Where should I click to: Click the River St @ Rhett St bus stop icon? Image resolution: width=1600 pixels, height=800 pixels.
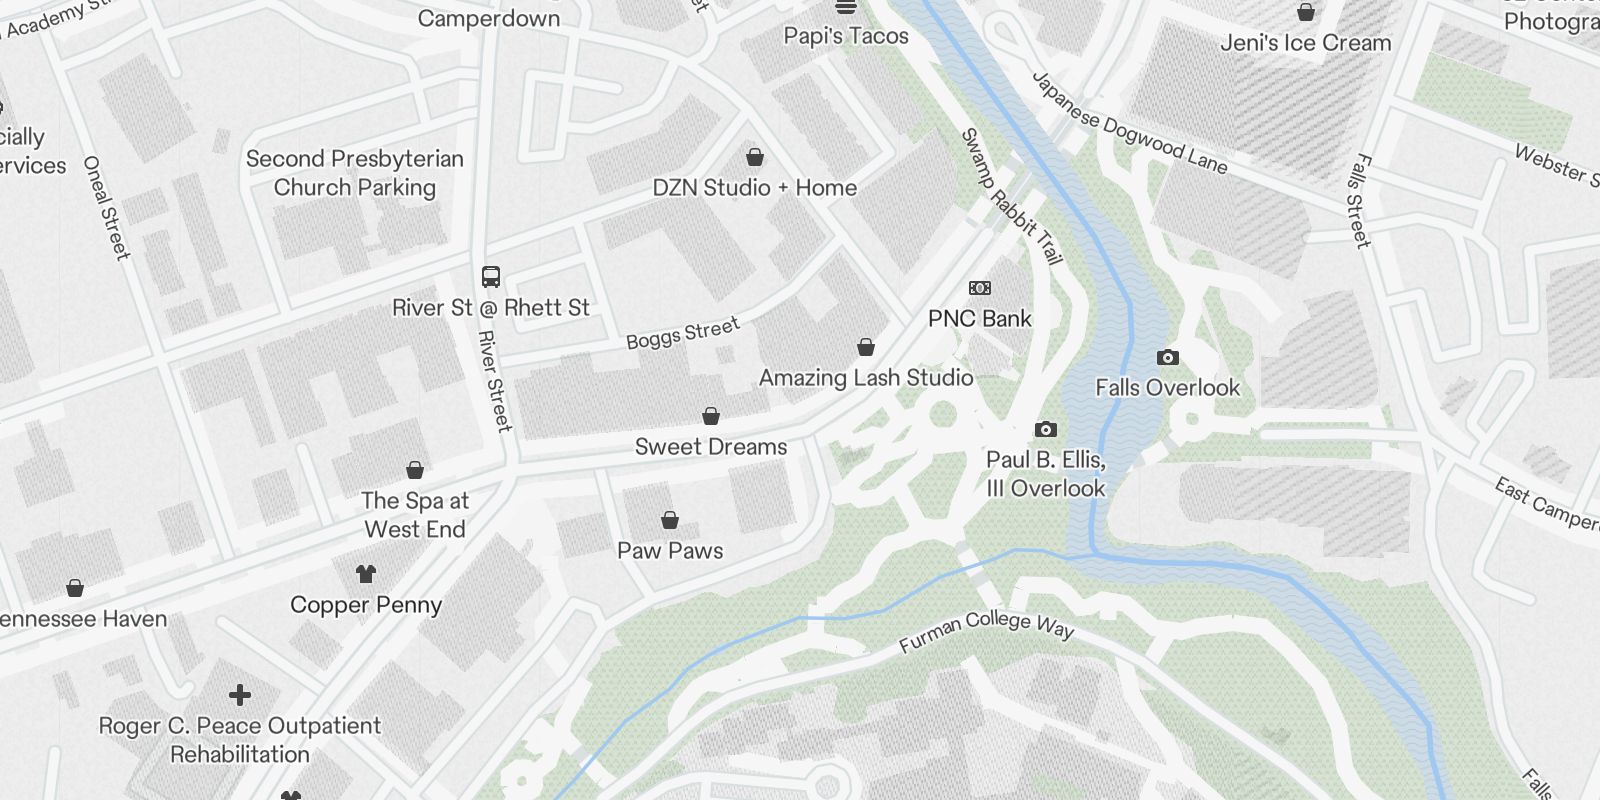[x=490, y=277]
